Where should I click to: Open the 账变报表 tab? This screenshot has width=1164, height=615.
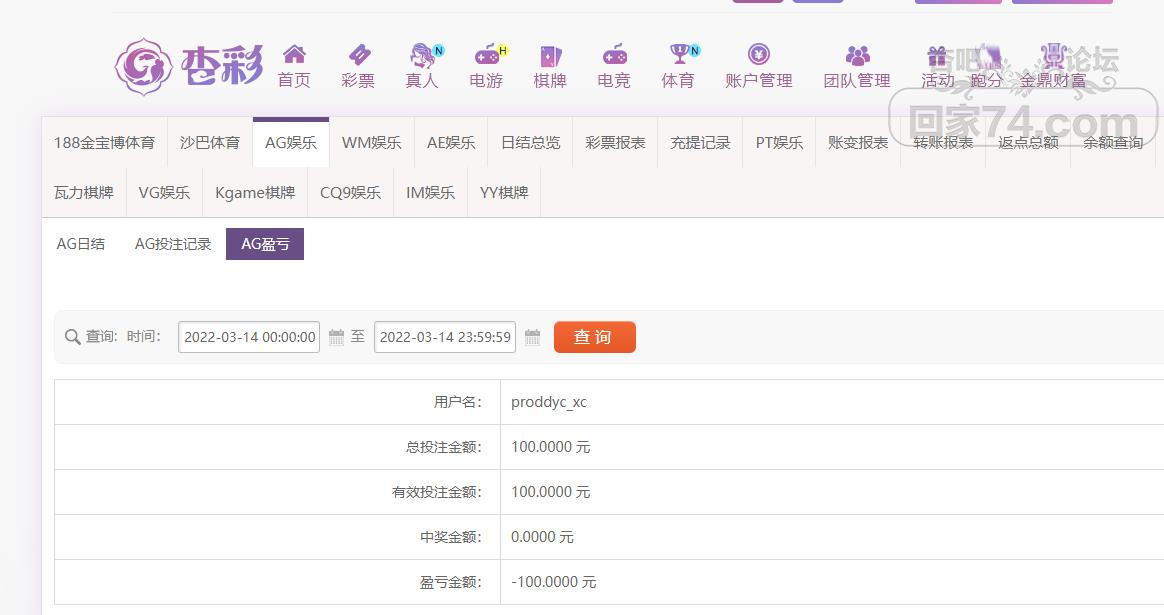tap(858, 143)
